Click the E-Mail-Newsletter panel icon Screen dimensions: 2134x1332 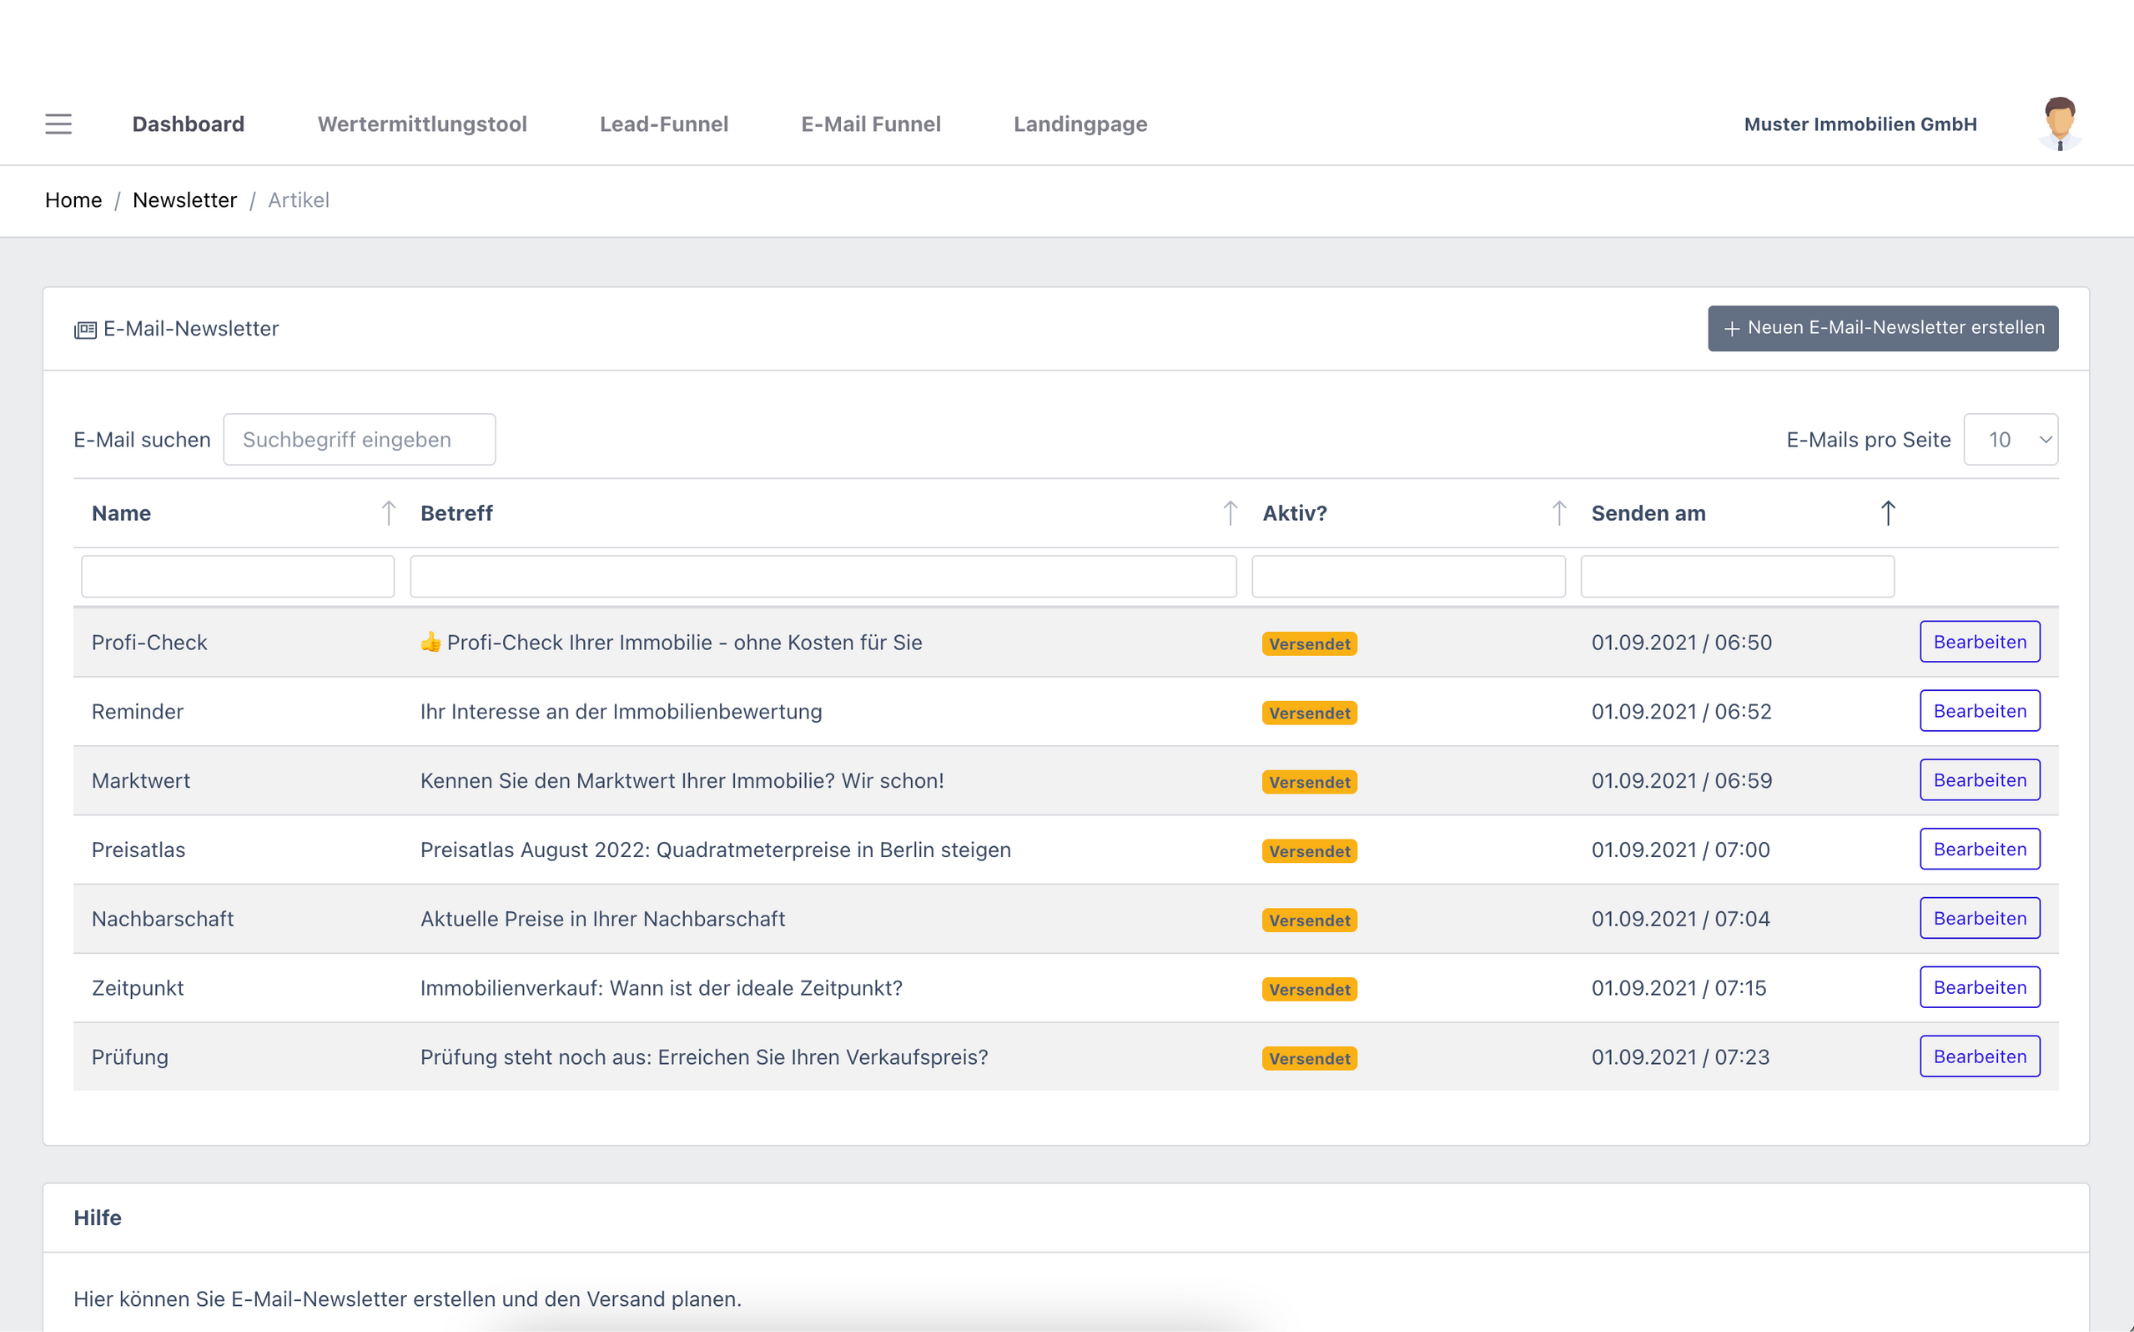pos(85,330)
